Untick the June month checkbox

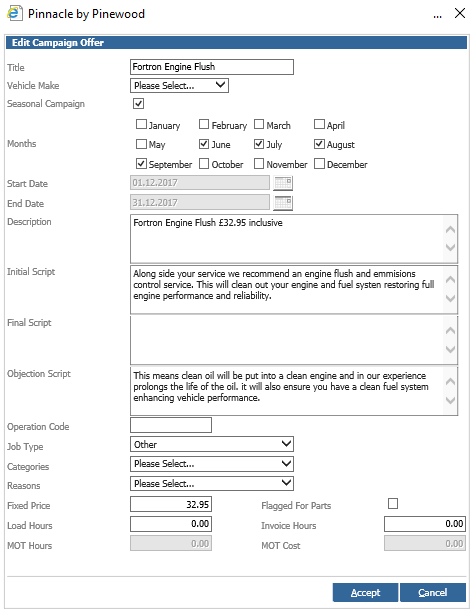(x=204, y=144)
